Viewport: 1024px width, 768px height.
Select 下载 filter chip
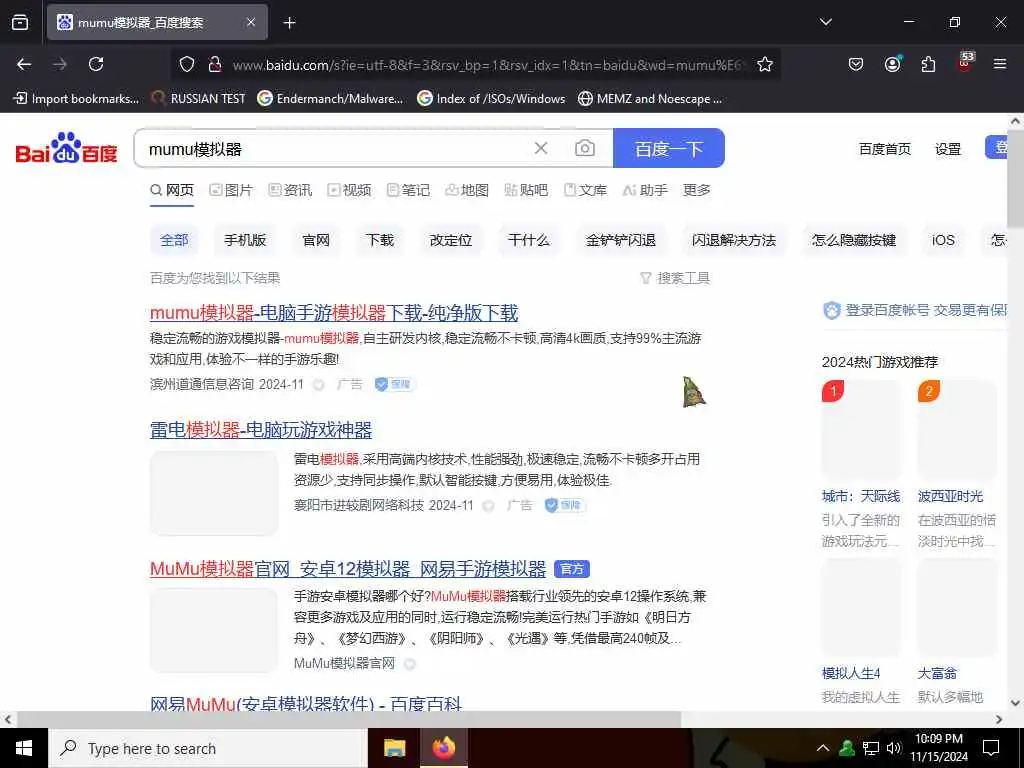(380, 240)
